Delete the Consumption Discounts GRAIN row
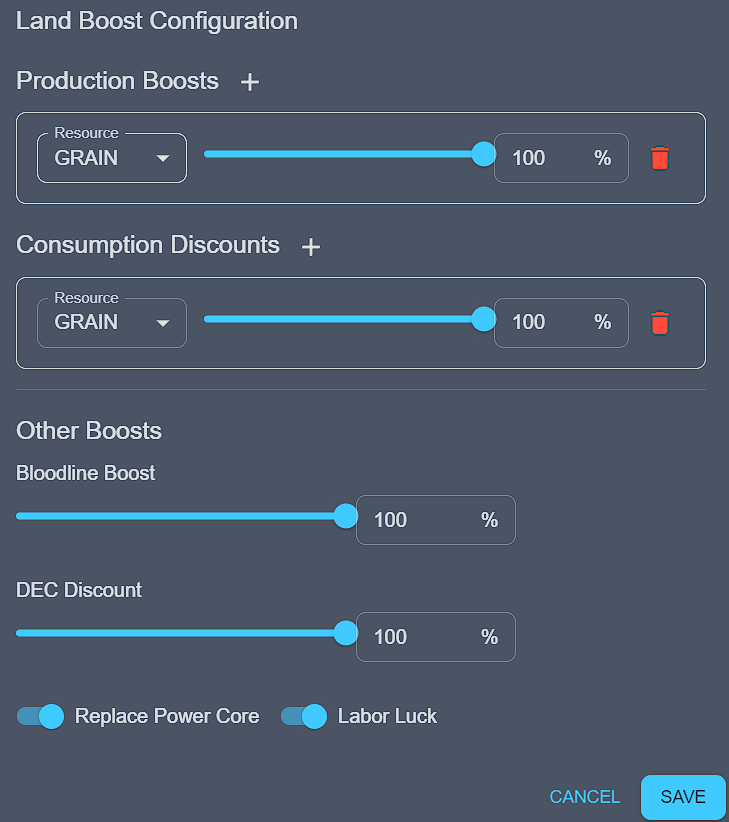The width and height of the screenshot is (729, 822). pyautogui.click(x=660, y=323)
